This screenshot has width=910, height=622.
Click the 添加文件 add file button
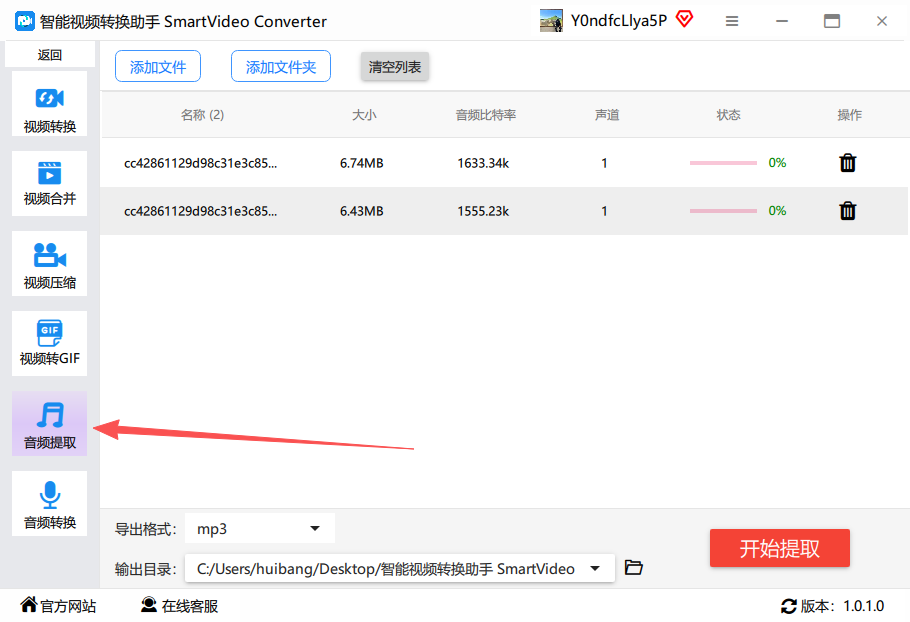158,67
